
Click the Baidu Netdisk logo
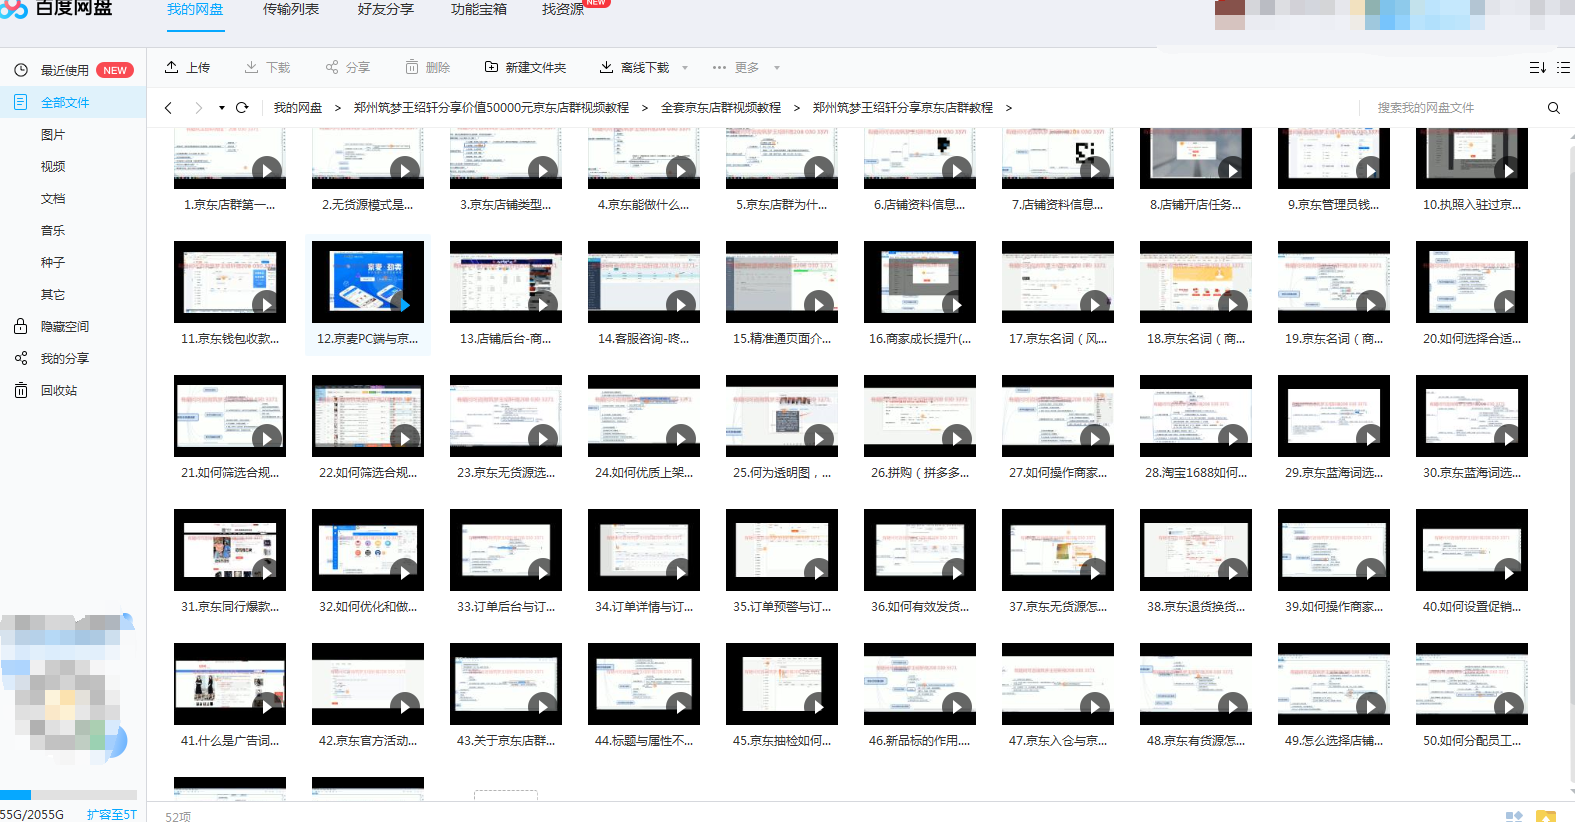pyautogui.click(x=56, y=9)
